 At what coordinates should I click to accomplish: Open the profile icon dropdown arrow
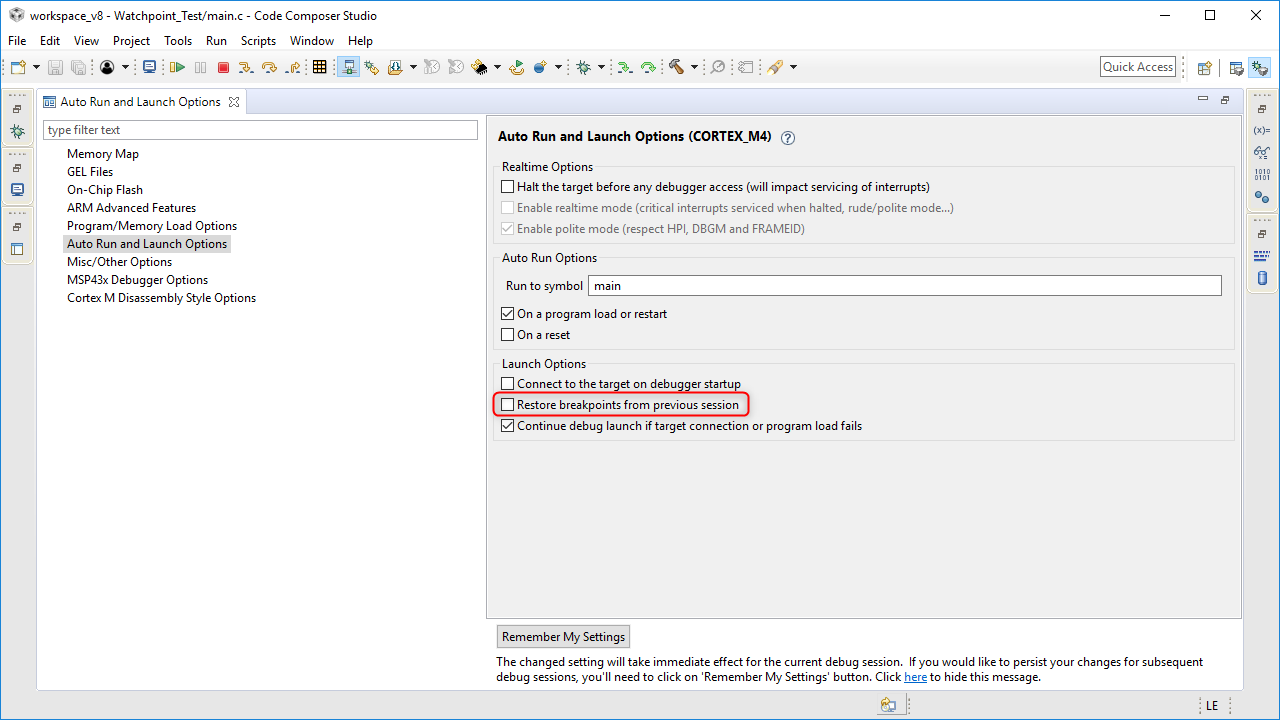[125, 67]
